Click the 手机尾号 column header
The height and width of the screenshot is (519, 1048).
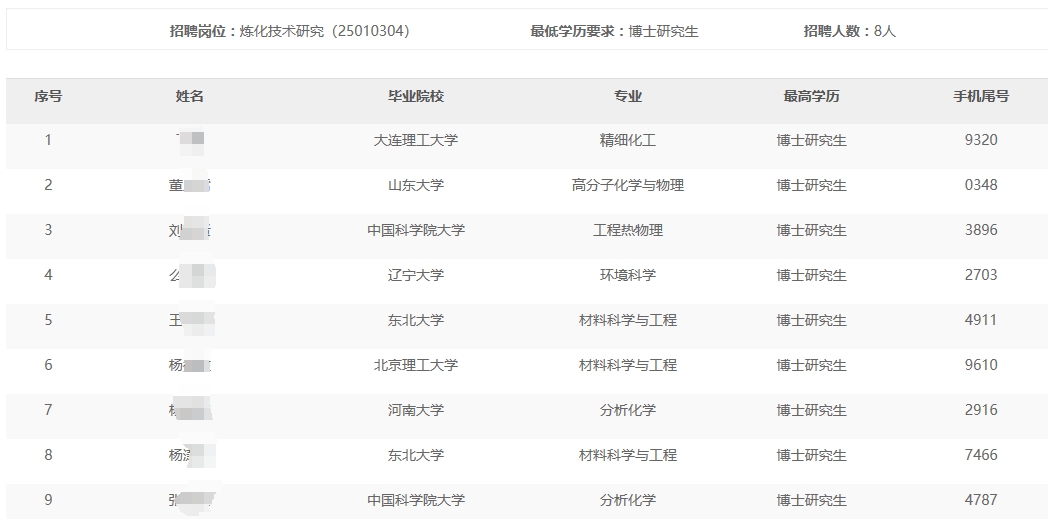pyautogui.click(x=980, y=96)
